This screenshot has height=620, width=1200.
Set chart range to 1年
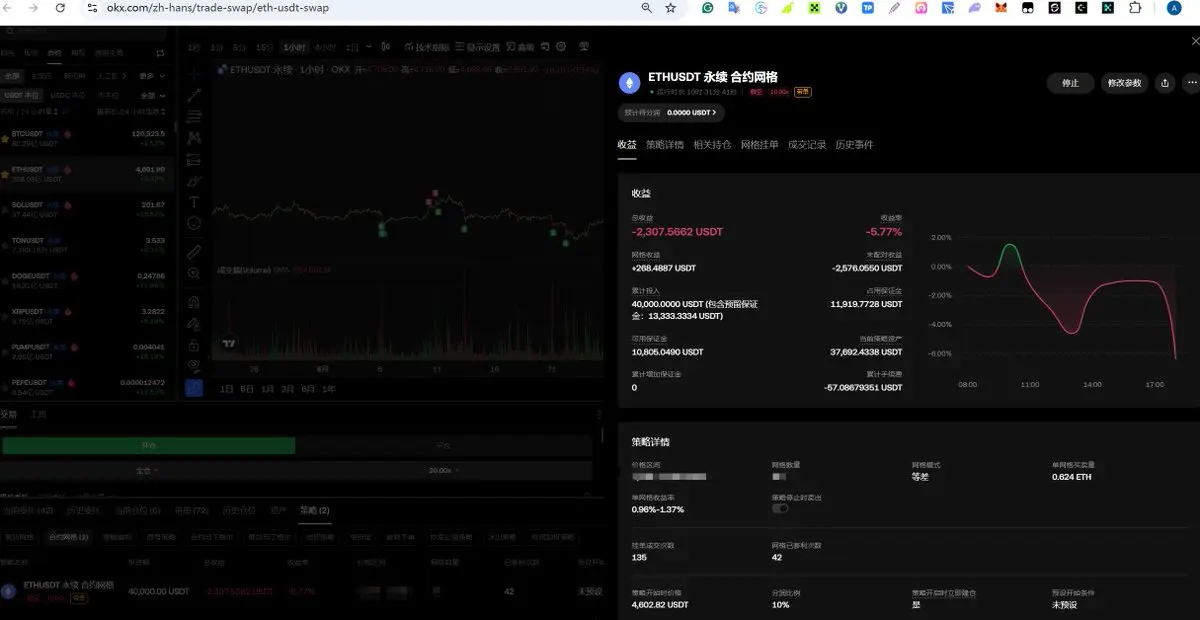click(329, 389)
